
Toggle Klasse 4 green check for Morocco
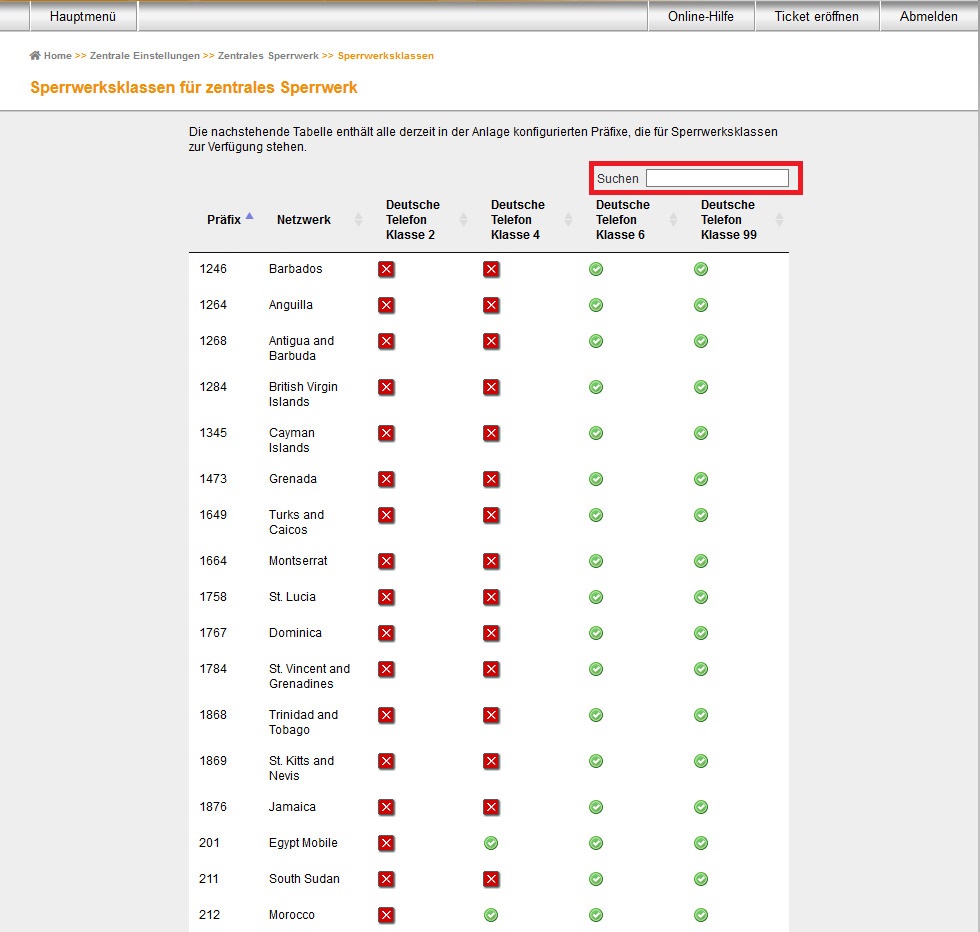[491, 916]
